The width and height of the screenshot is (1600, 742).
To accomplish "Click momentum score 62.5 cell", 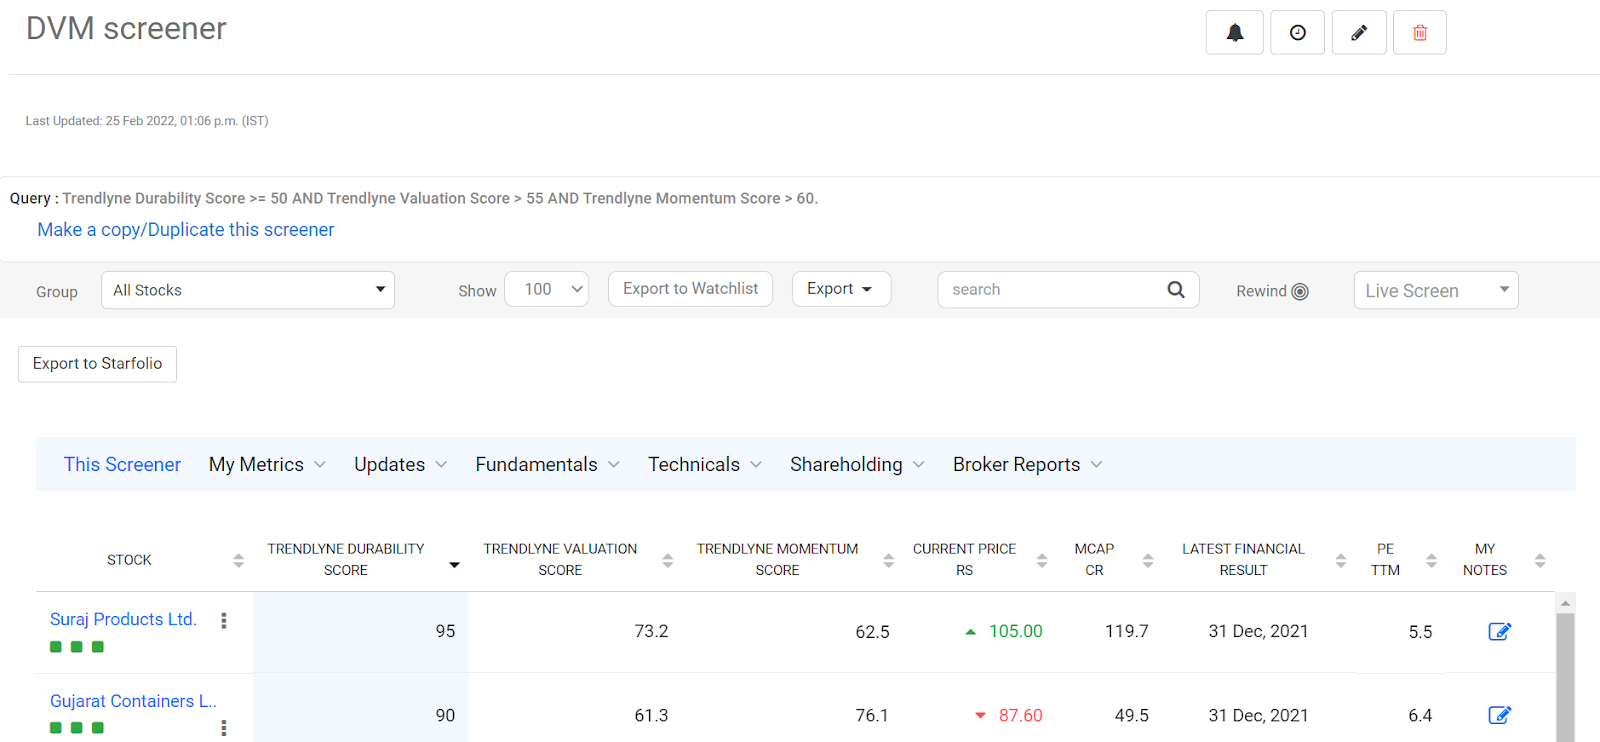I will click(872, 632).
